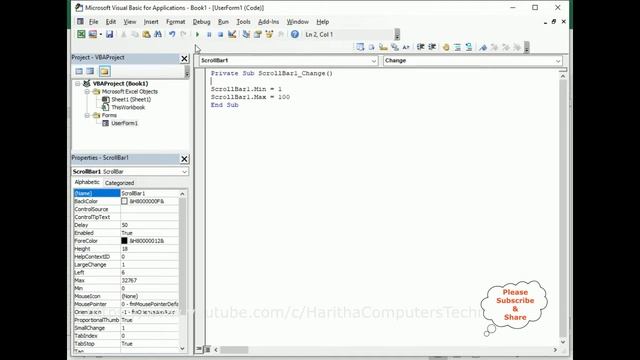Click the Quick Info icon
Viewport: 640px width, 360px height.
(383, 47)
